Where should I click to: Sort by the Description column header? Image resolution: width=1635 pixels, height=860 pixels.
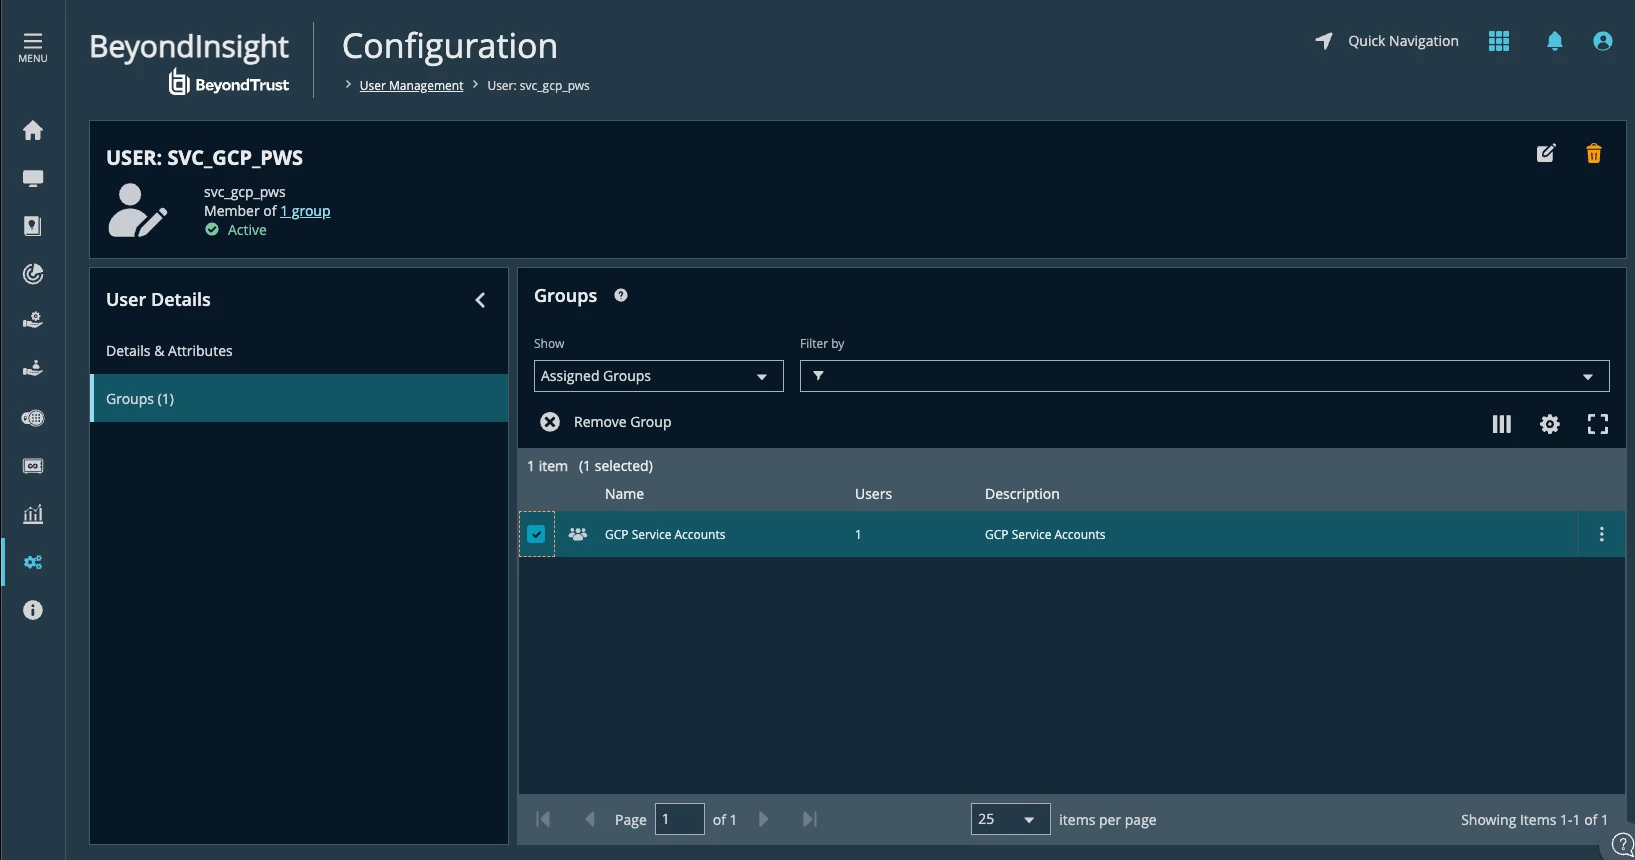click(x=1022, y=494)
